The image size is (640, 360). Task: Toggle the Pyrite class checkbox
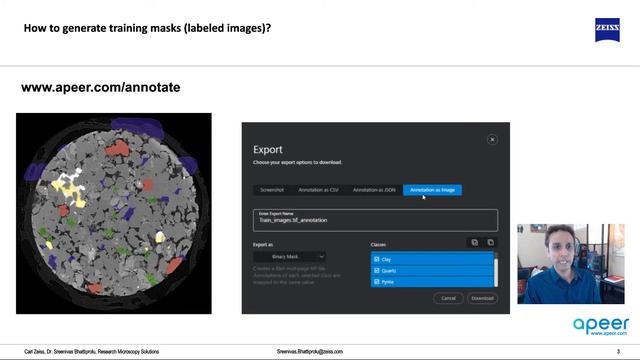click(x=377, y=282)
